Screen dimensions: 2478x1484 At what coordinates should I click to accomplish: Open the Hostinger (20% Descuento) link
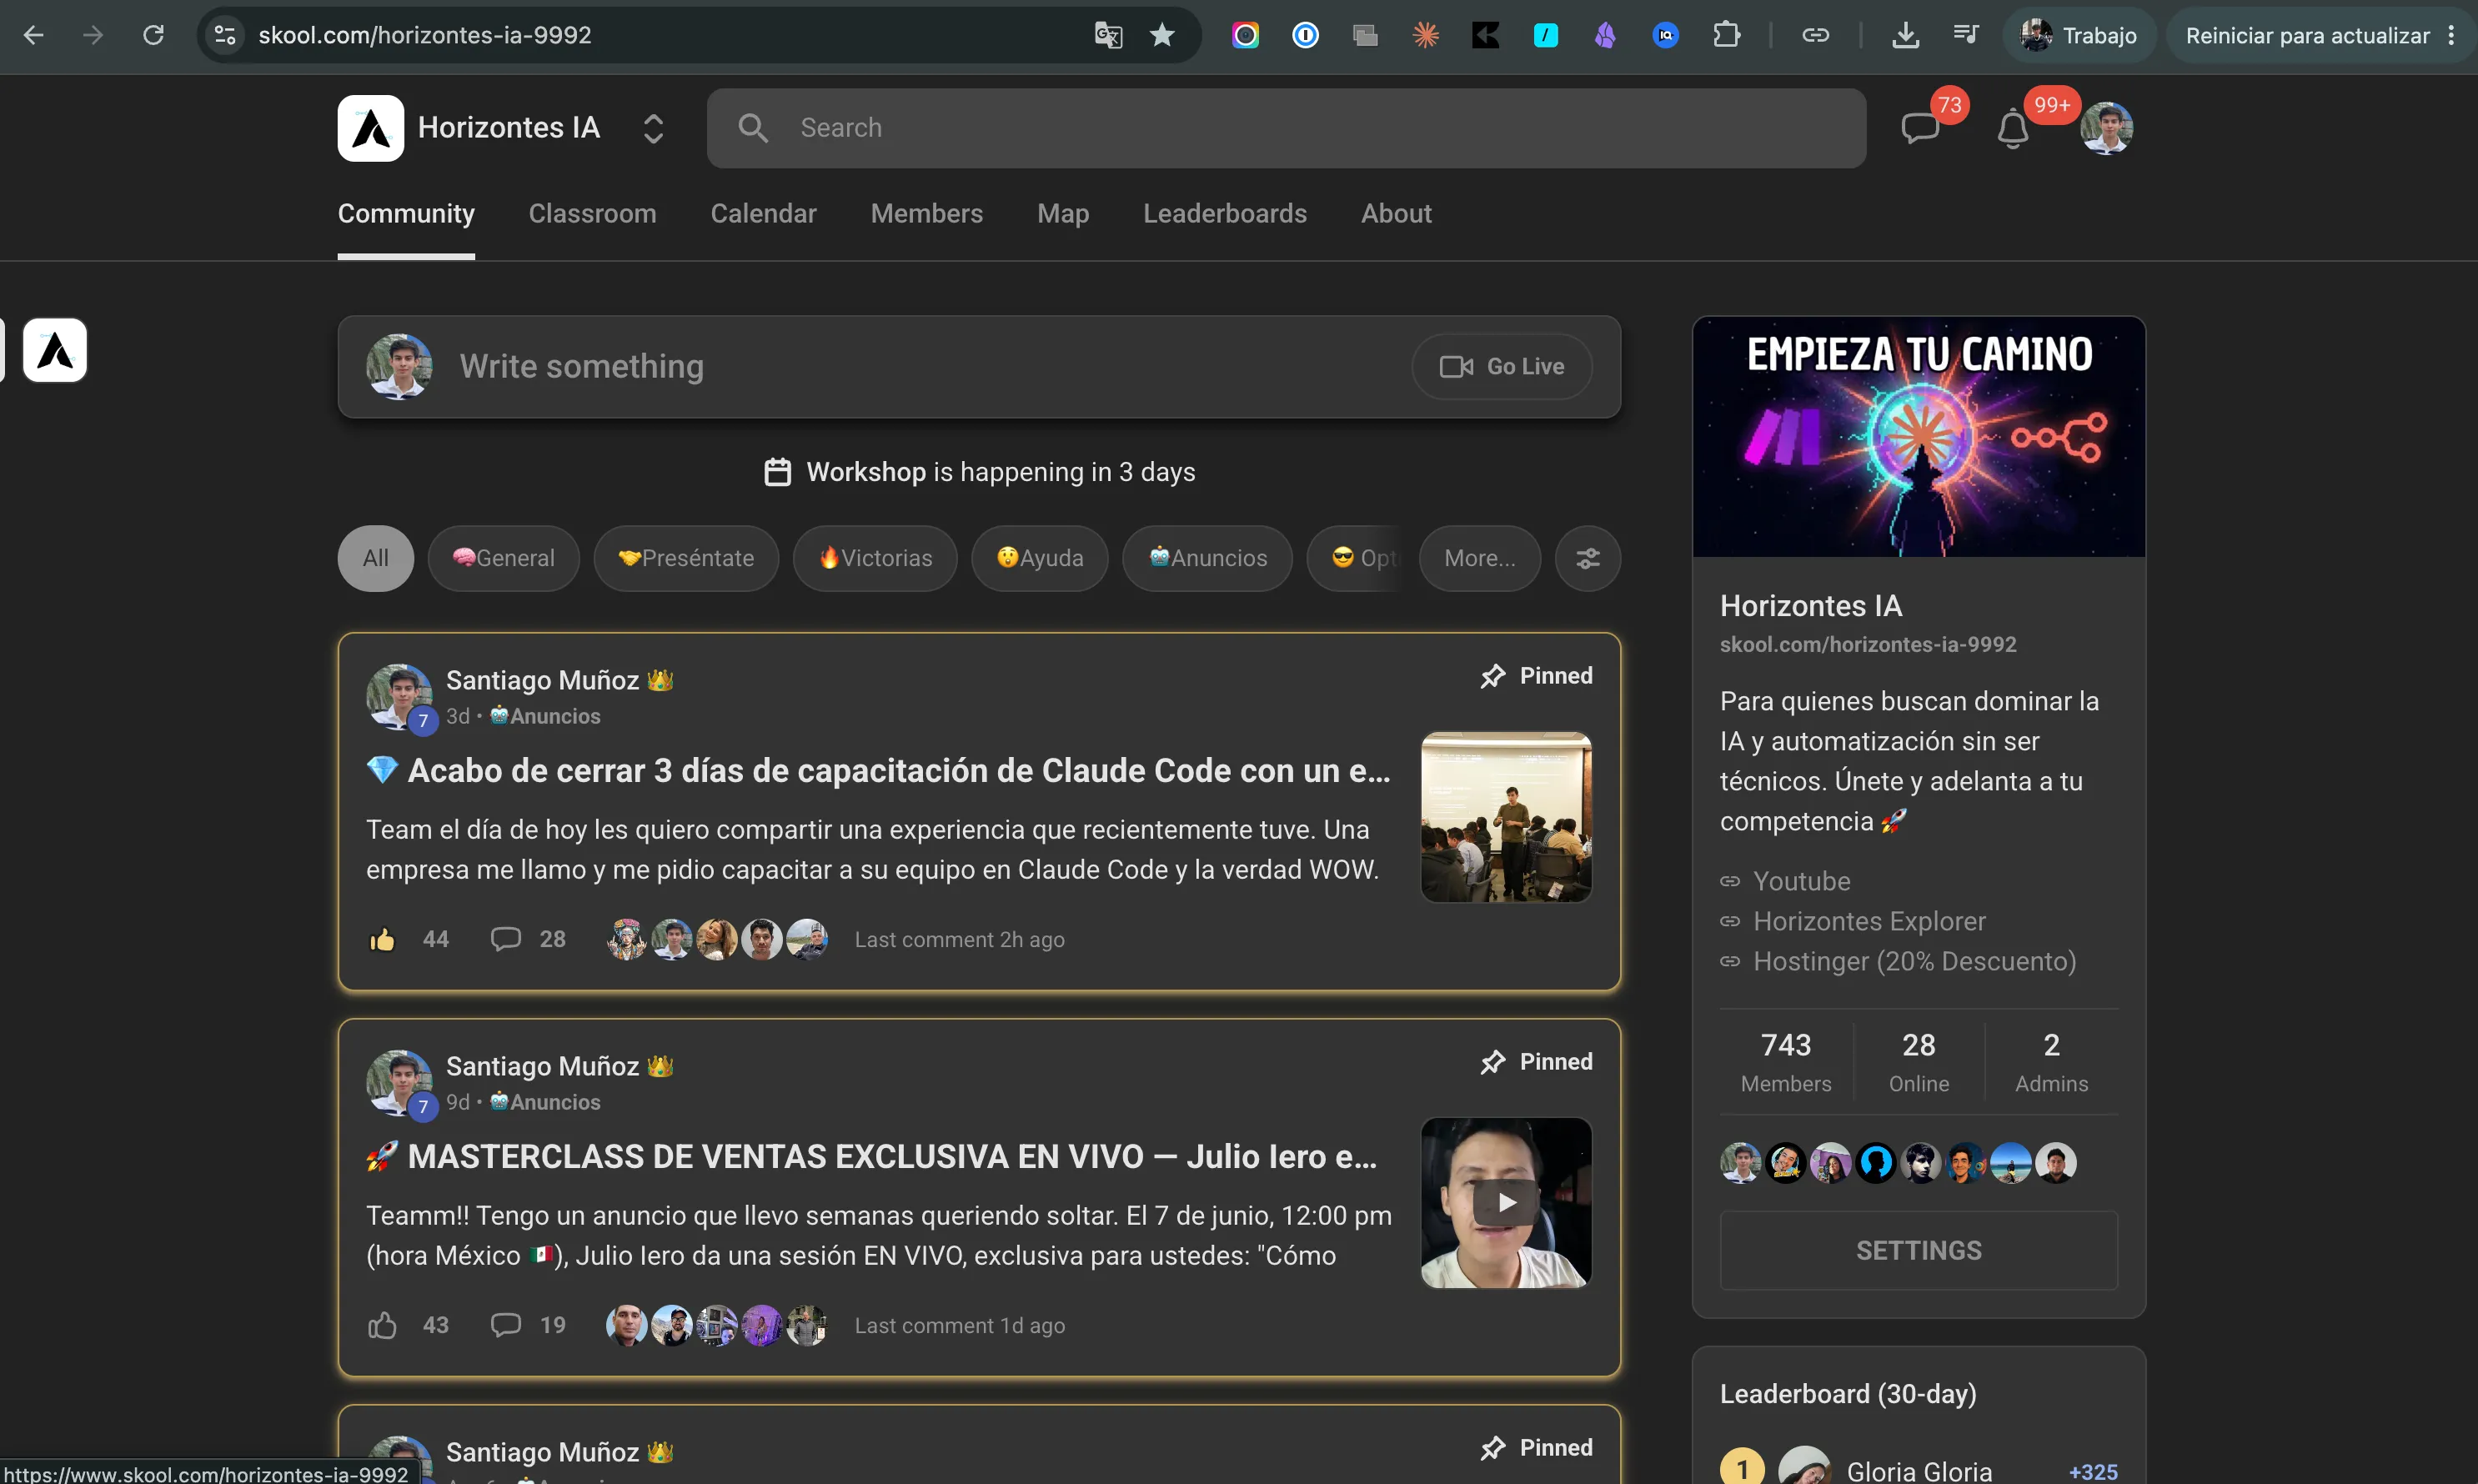click(x=1914, y=961)
